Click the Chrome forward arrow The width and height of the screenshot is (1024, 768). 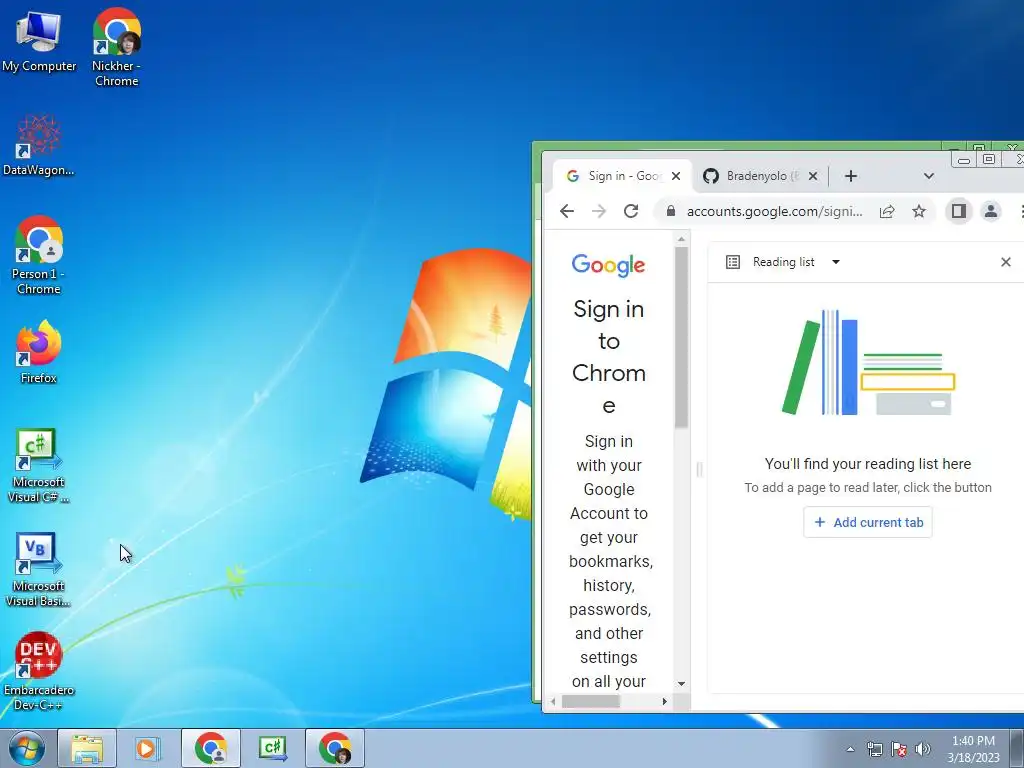(x=599, y=211)
